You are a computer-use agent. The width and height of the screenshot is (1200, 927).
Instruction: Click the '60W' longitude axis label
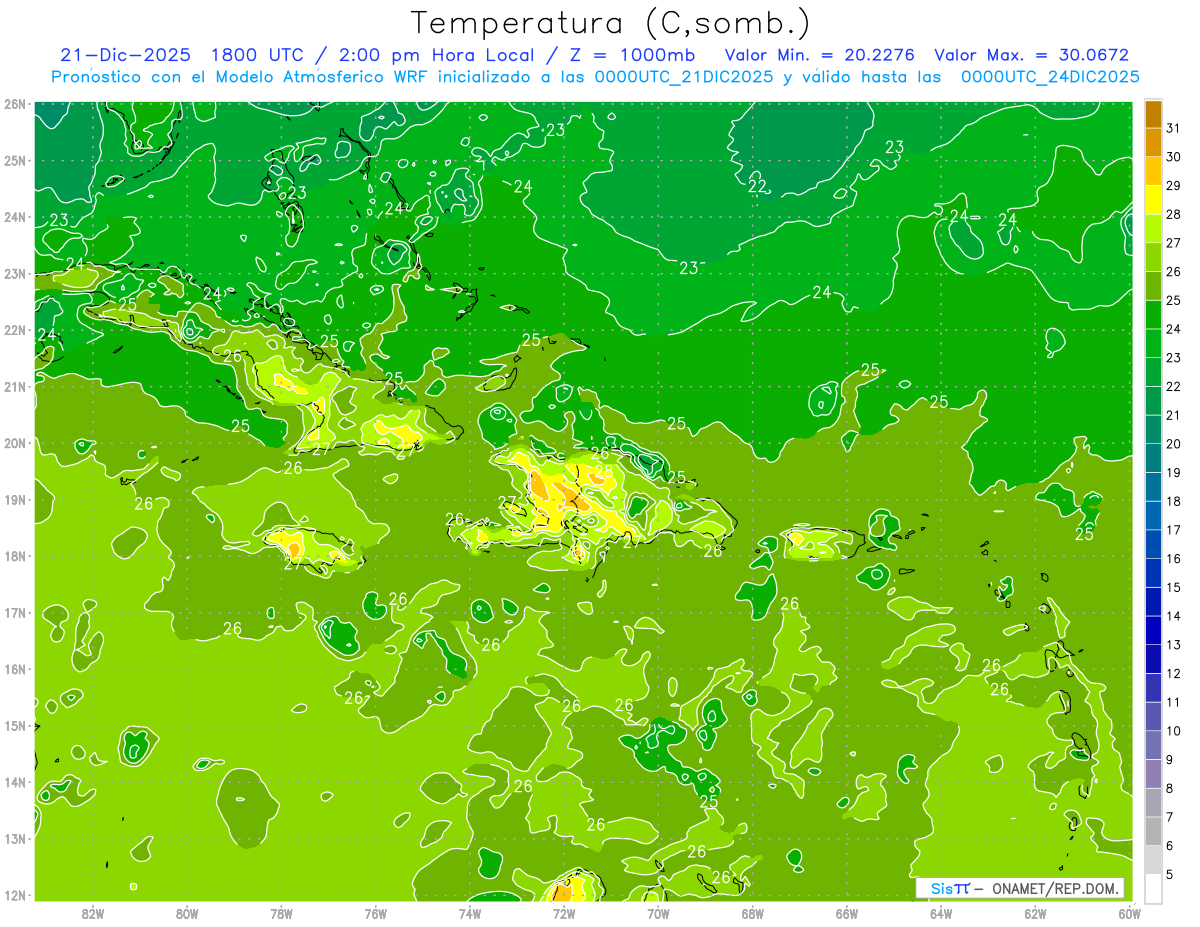pyautogui.click(x=1129, y=913)
